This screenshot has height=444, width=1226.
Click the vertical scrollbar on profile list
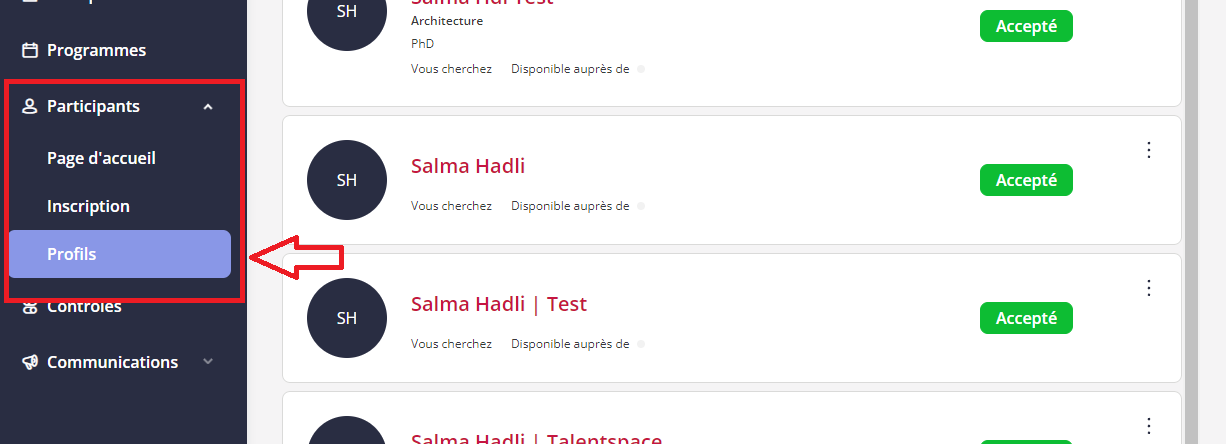click(1191, 222)
